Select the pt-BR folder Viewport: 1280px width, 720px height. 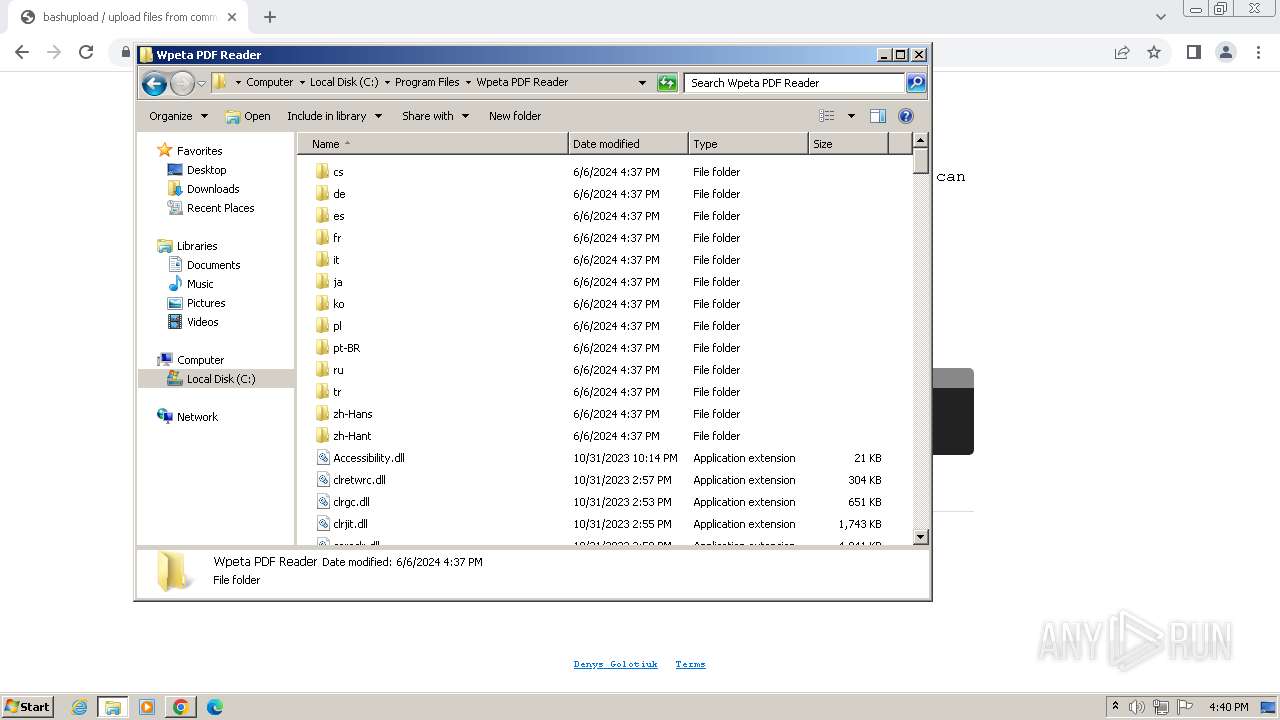click(x=346, y=348)
